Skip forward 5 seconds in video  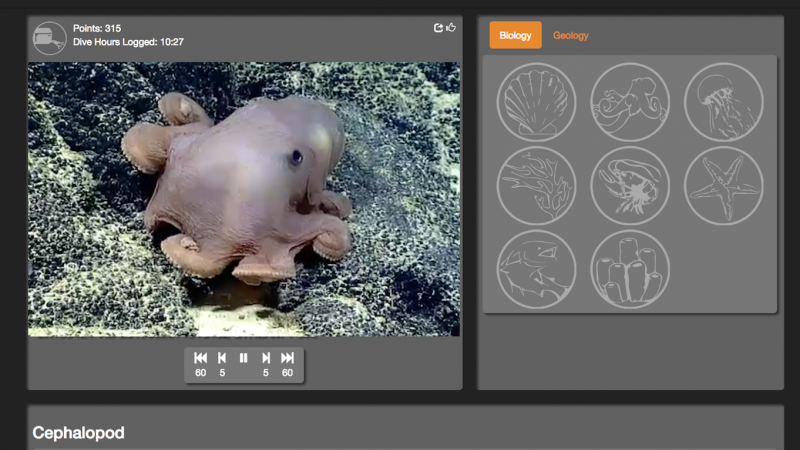tap(266, 358)
